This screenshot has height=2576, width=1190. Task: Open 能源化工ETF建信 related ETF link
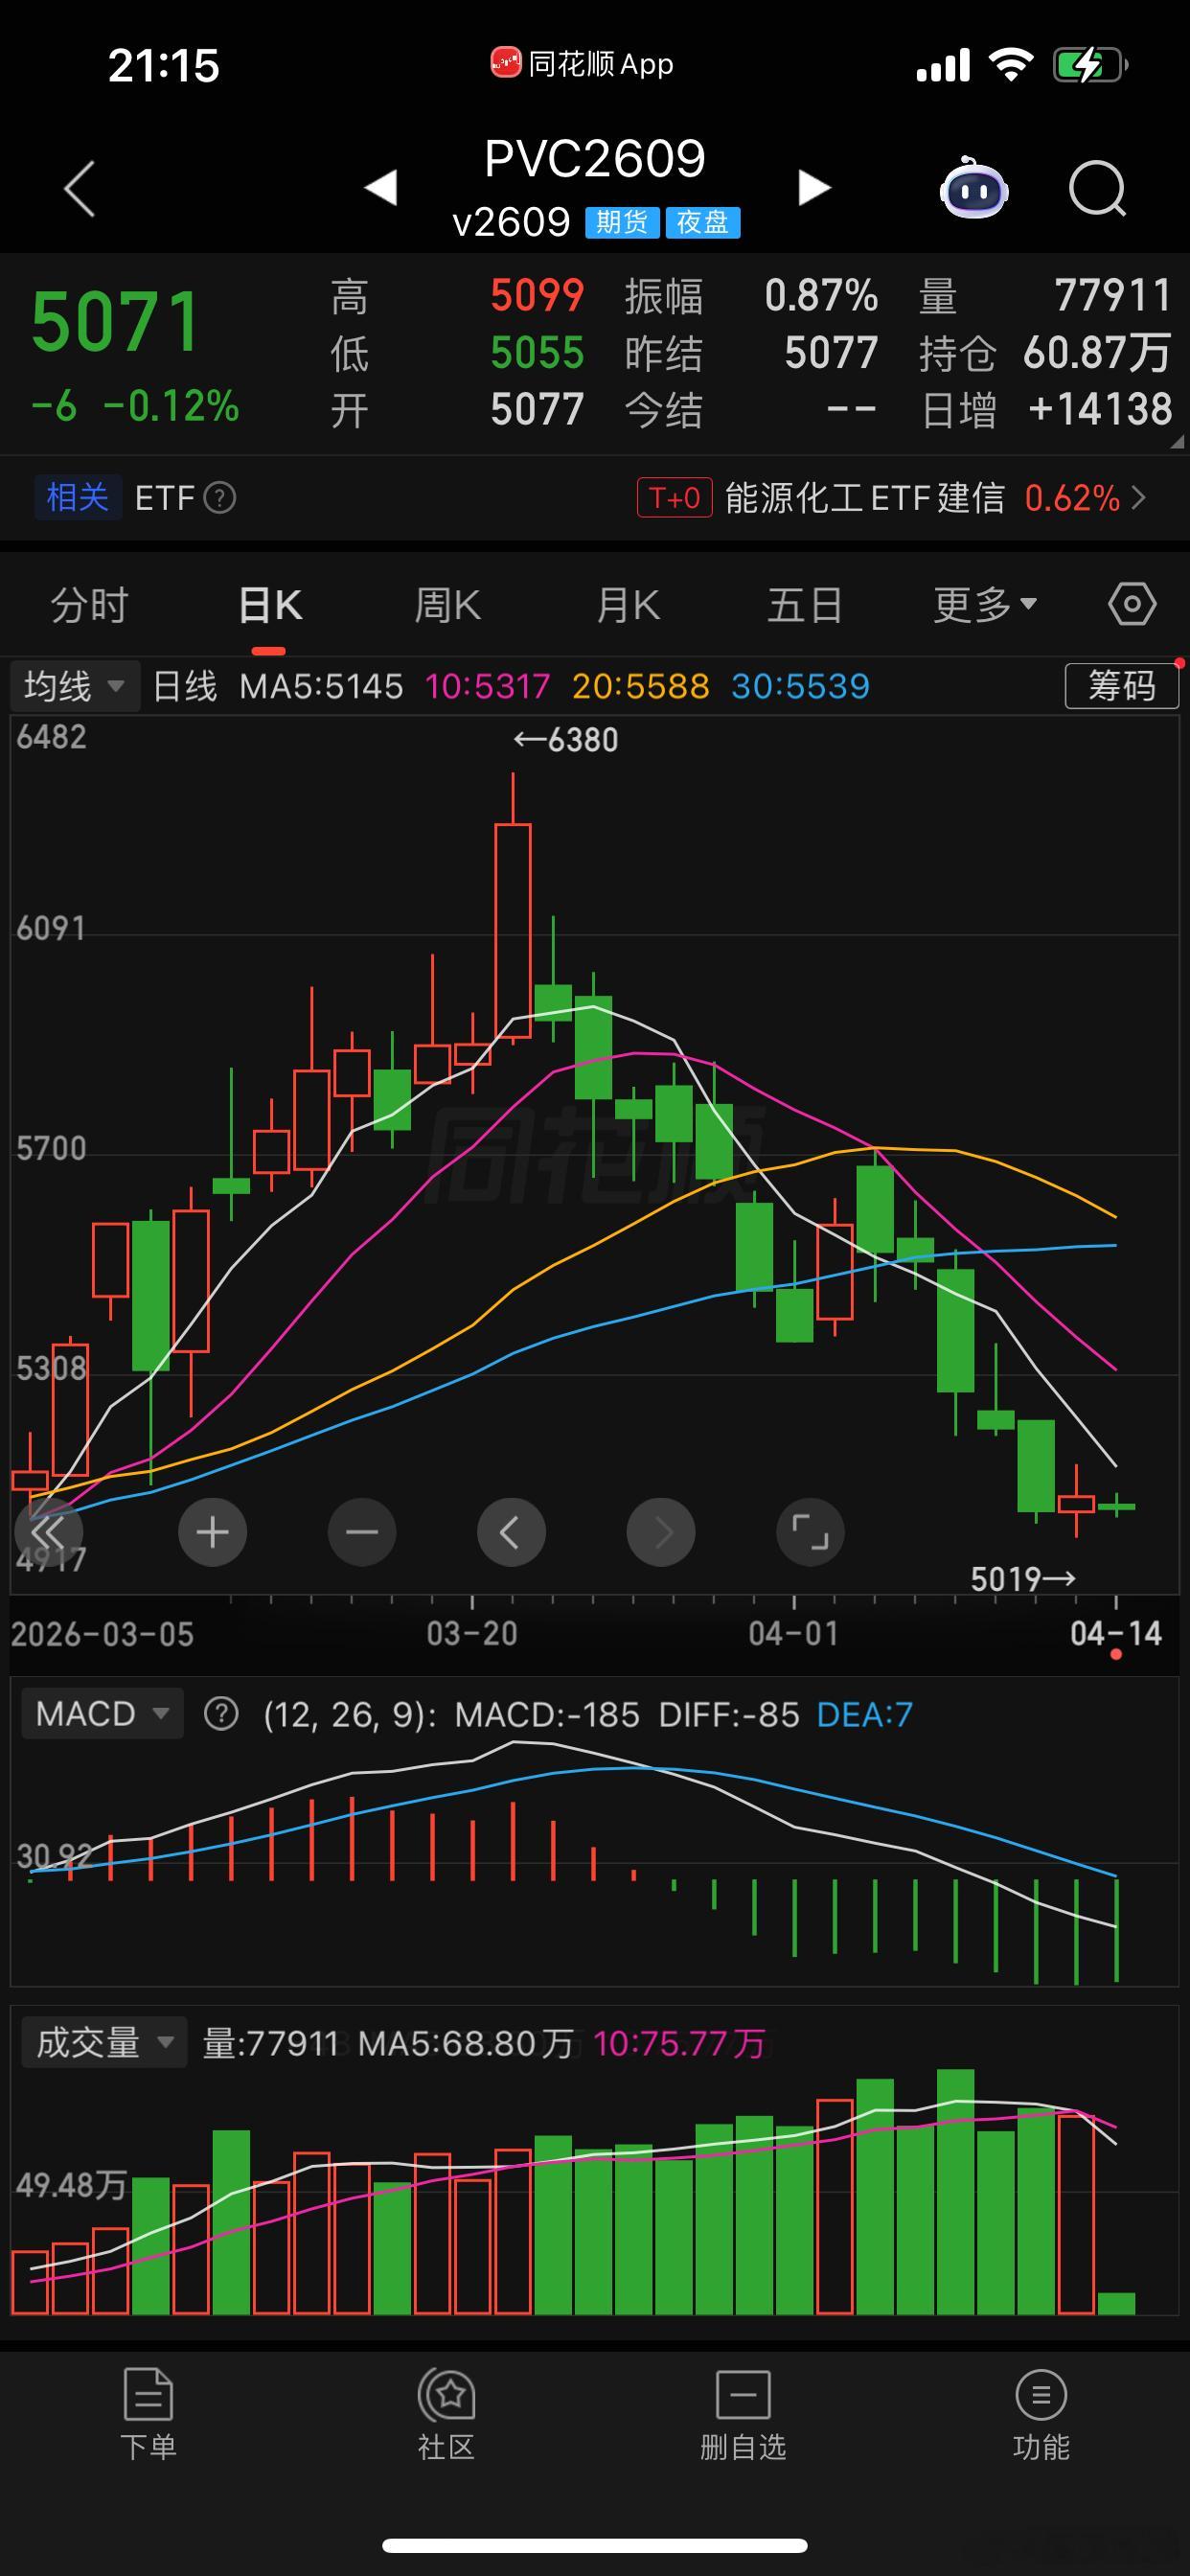[934, 497]
